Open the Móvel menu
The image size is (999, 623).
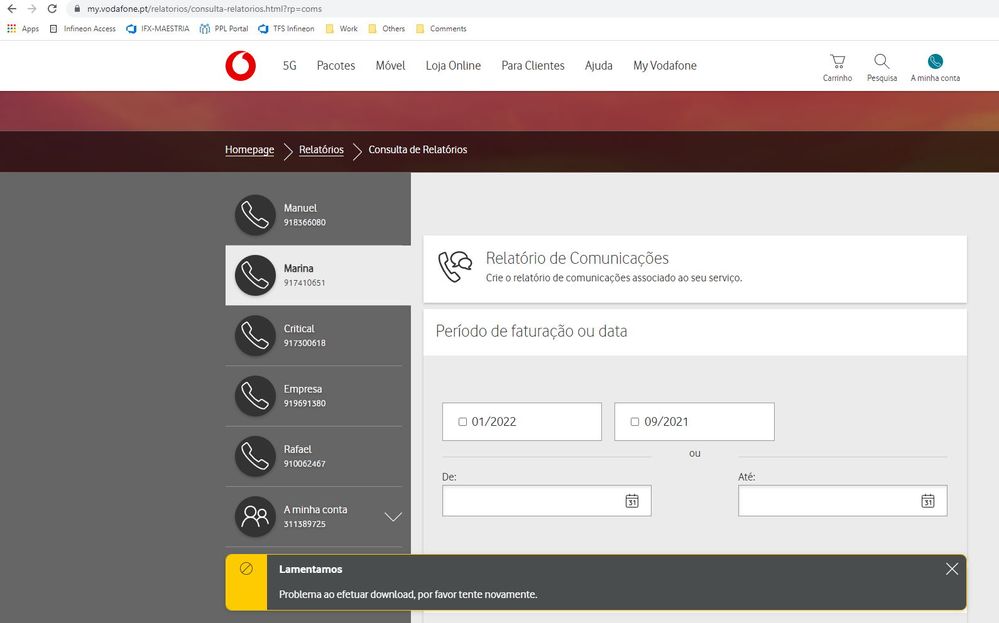pyautogui.click(x=390, y=65)
